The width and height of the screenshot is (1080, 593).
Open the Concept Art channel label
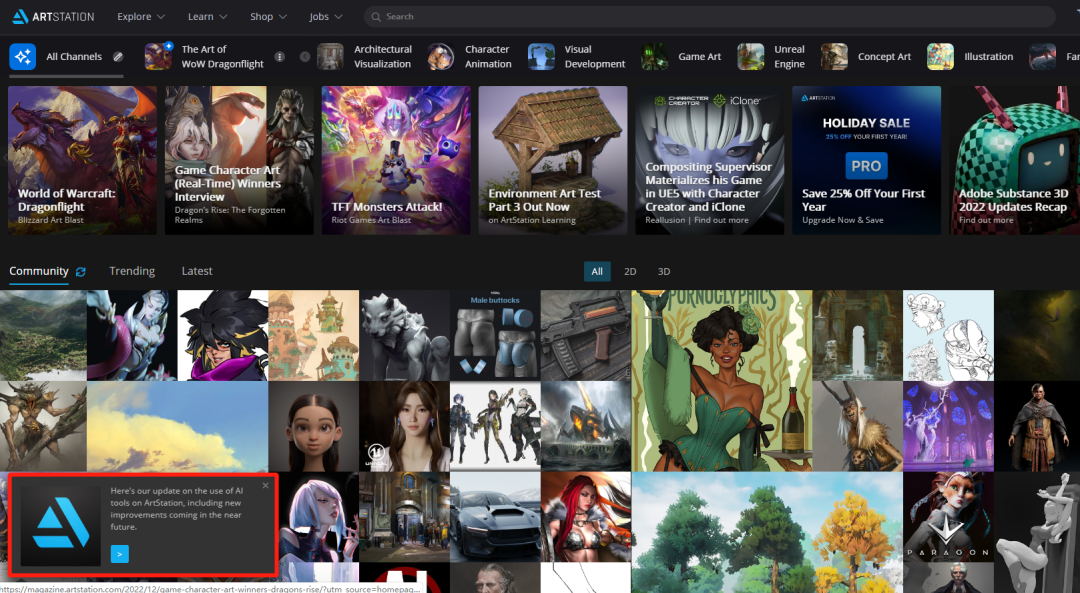[884, 56]
